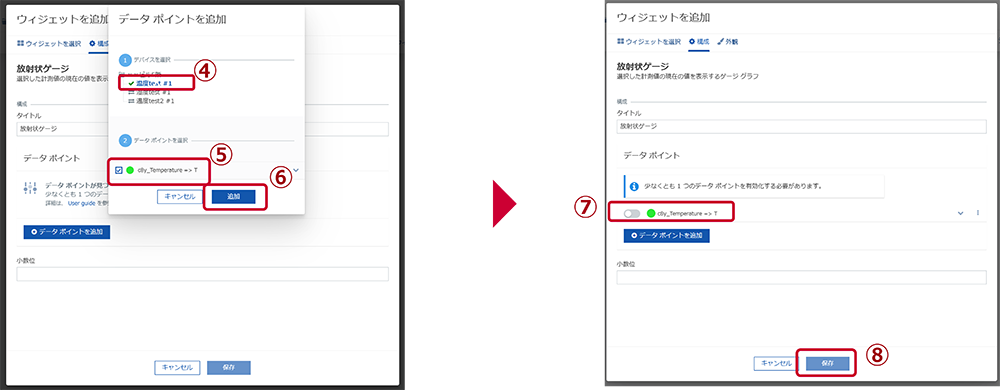Expand the chevron next to the three-dot menu

pyautogui.click(x=960, y=213)
